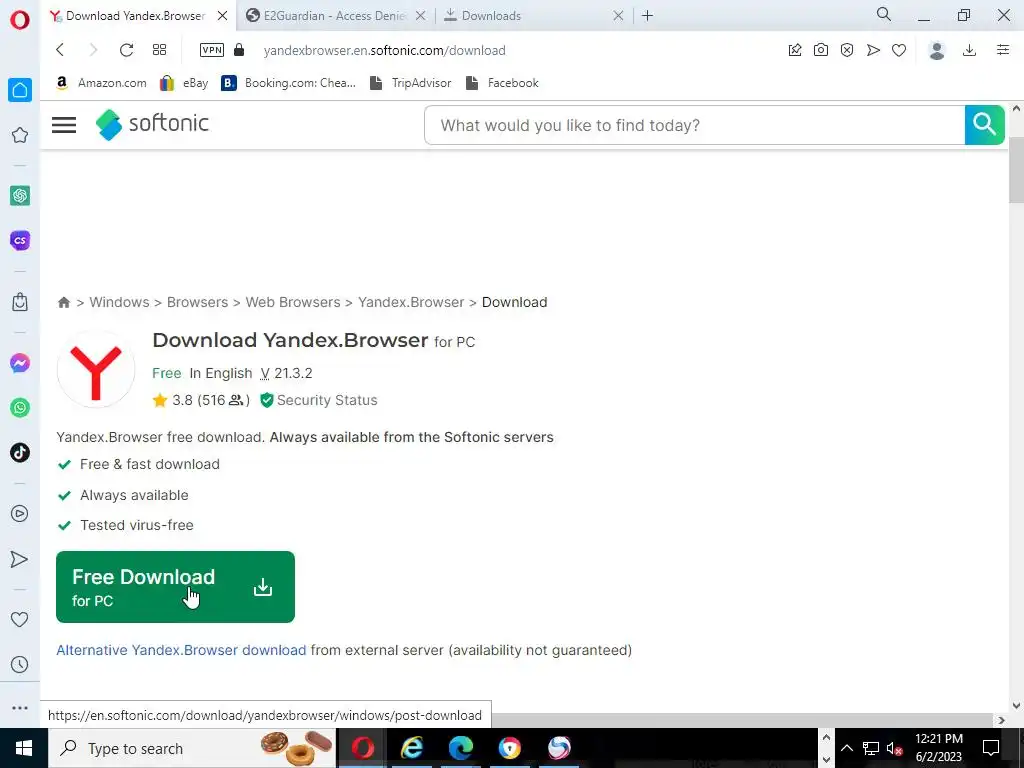This screenshot has height=768, width=1024.
Task: View site security padlock info
Action: tap(239, 50)
